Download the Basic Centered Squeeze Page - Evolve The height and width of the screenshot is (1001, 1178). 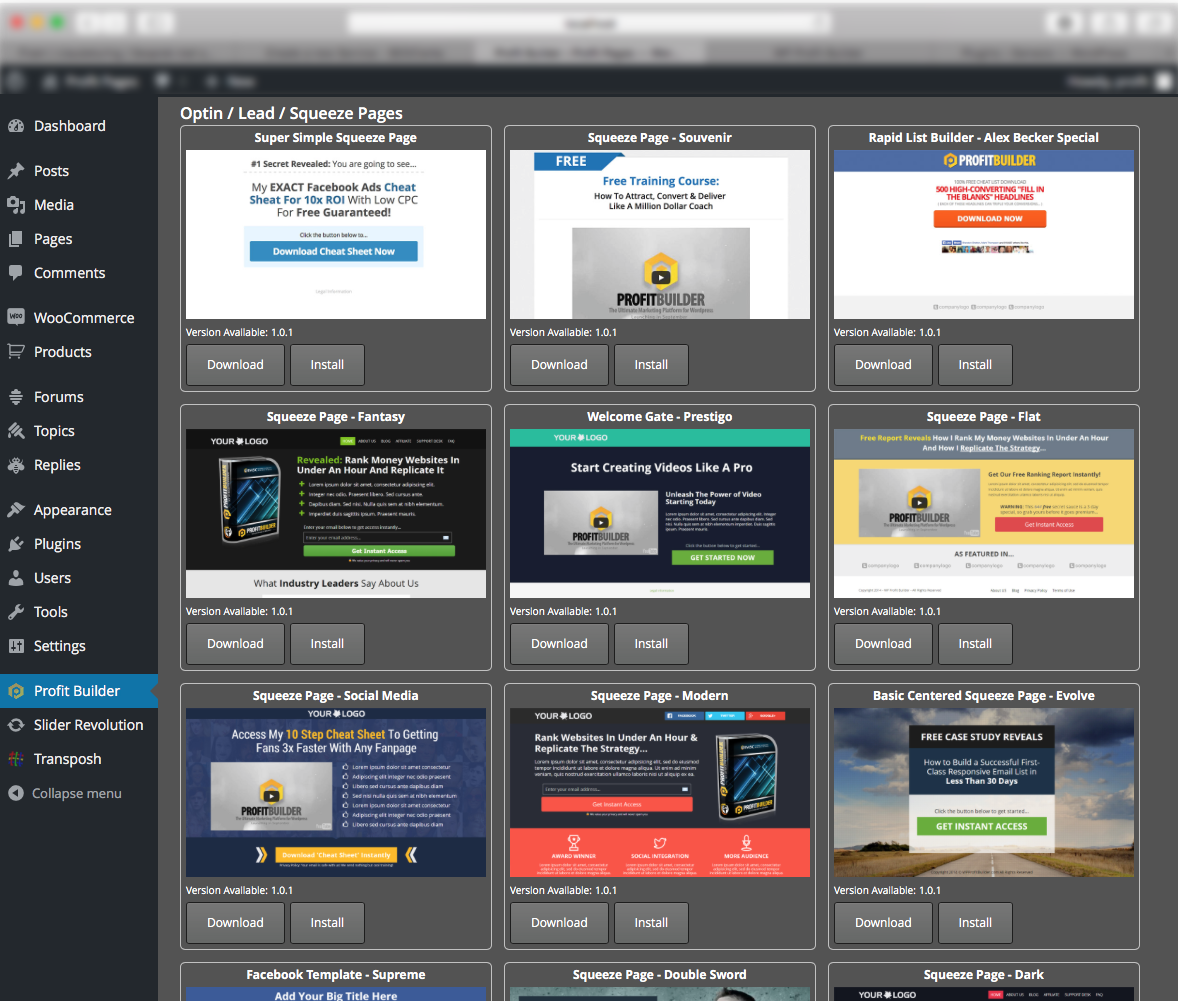(x=883, y=923)
